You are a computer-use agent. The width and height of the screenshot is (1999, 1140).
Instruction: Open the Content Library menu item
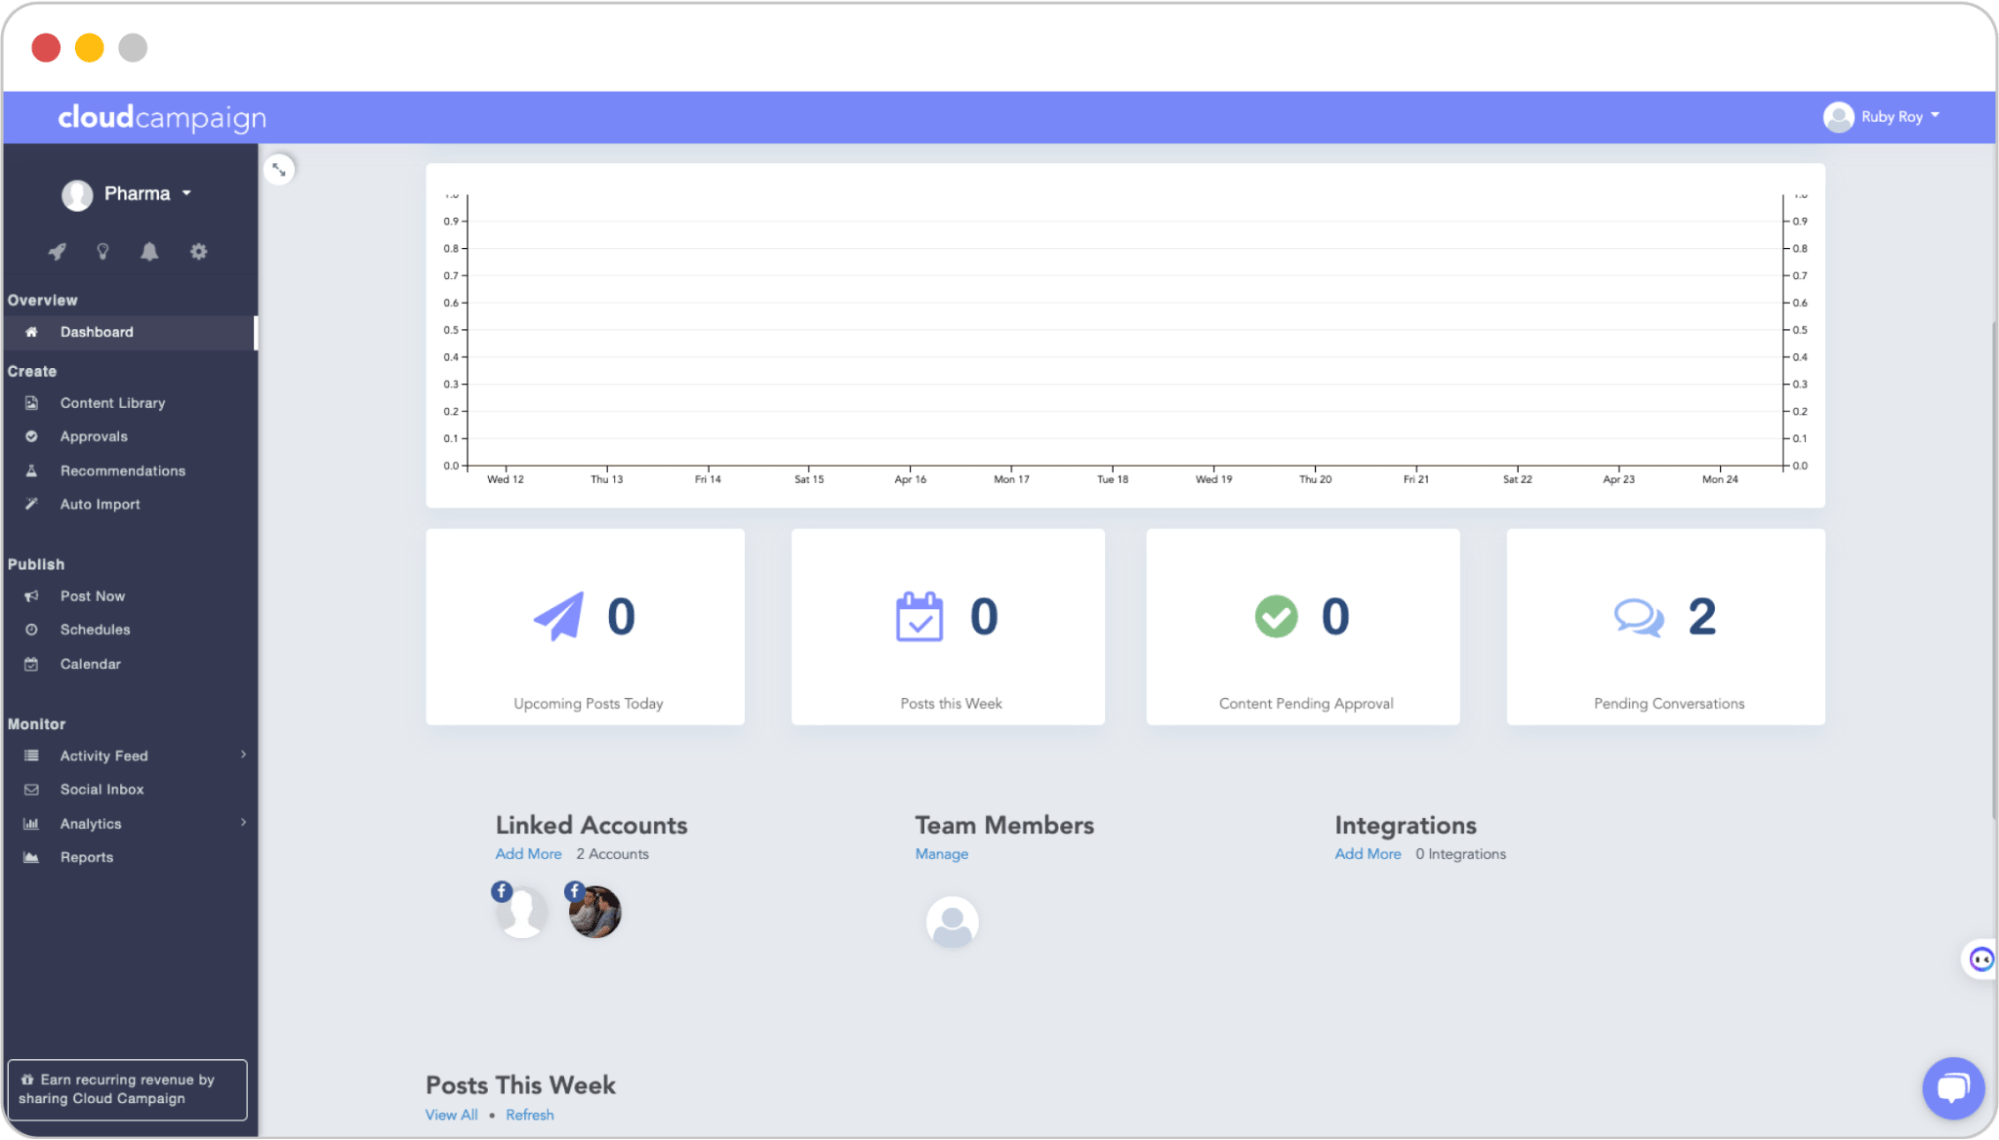pyautogui.click(x=113, y=402)
